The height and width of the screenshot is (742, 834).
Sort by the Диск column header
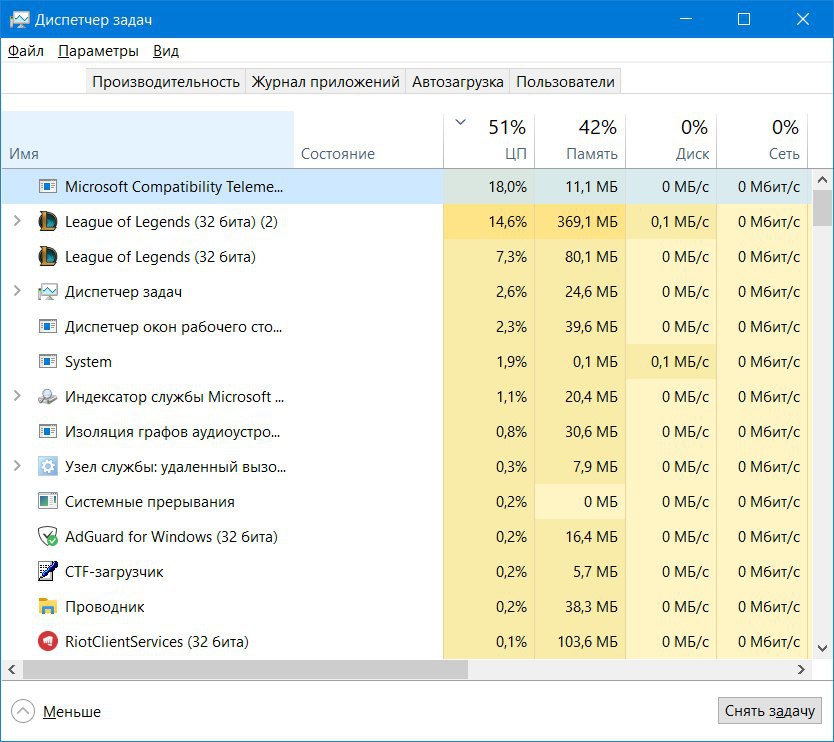(671, 140)
